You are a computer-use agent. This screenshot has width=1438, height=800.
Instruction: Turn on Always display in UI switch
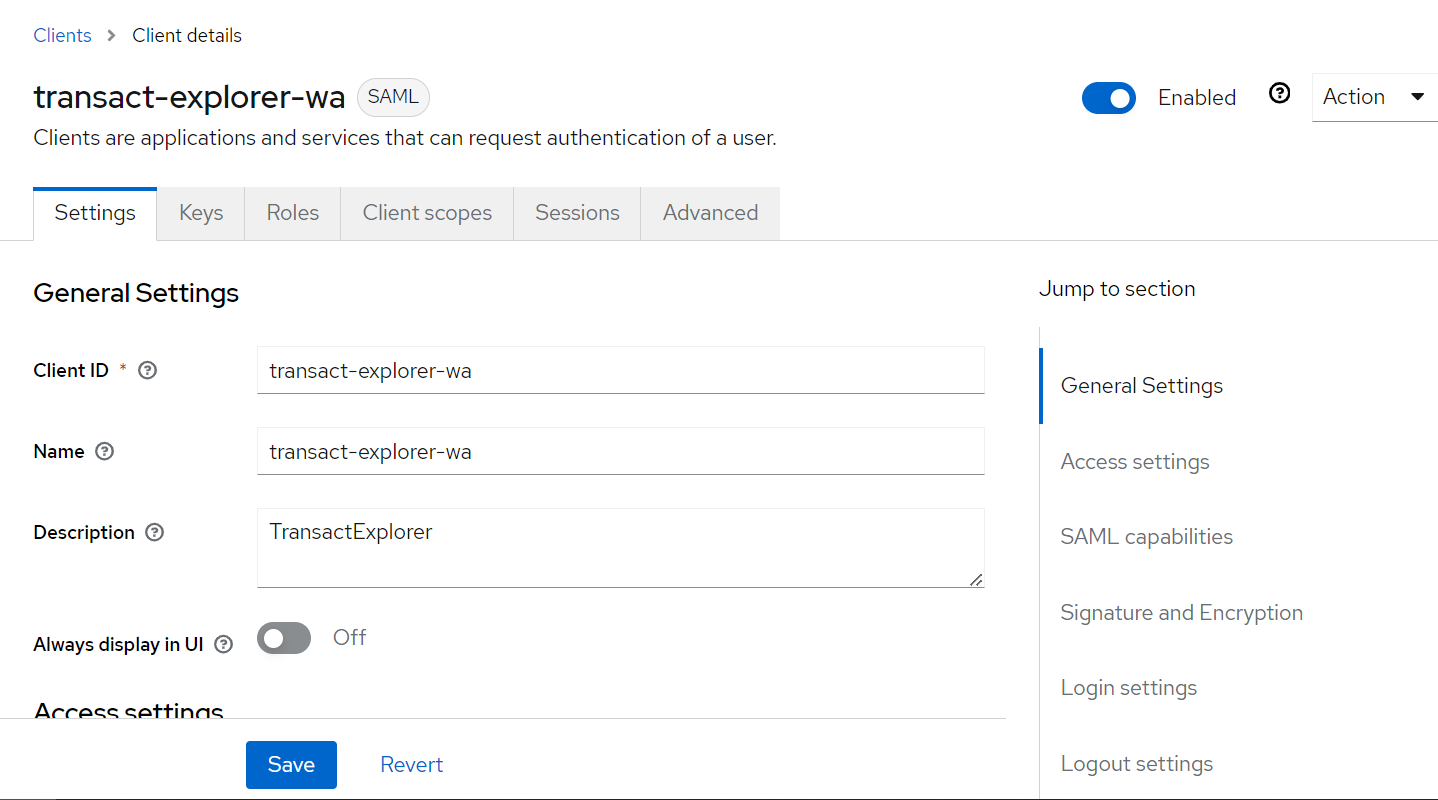click(x=284, y=638)
